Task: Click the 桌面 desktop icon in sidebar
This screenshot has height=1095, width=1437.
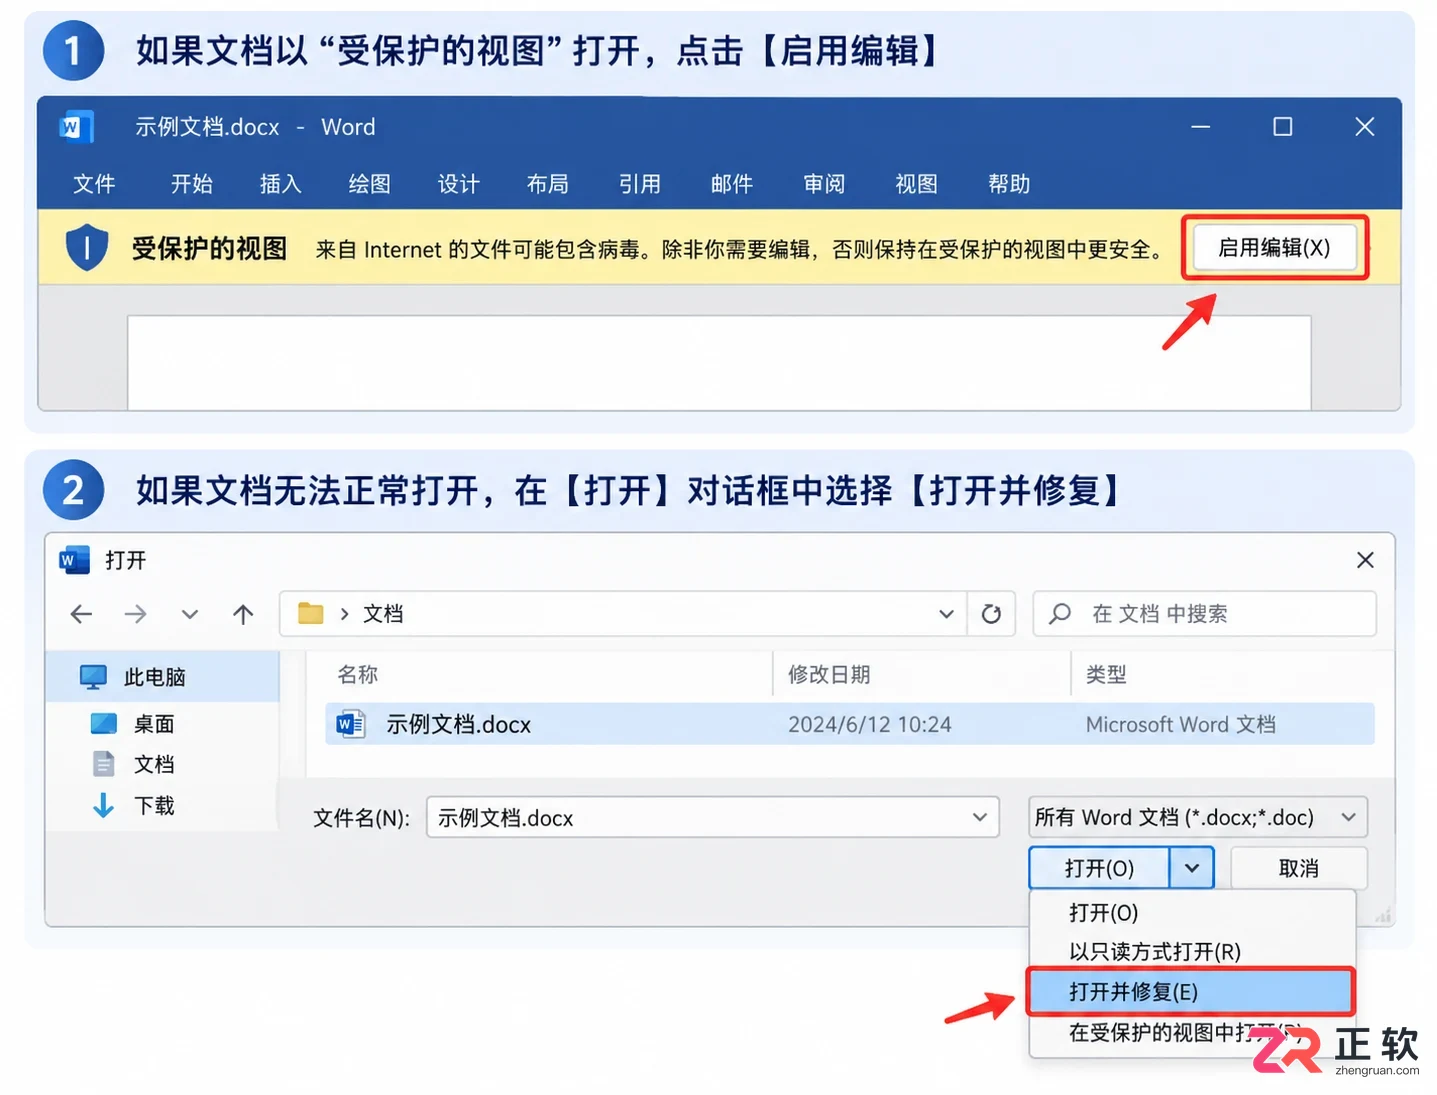Action: pyautogui.click(x=104, y=723)
